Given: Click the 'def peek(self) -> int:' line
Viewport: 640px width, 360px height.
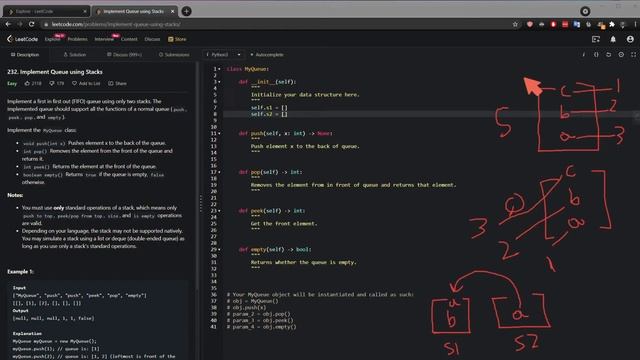Looking at the screenshot, I should pos(272,211).
